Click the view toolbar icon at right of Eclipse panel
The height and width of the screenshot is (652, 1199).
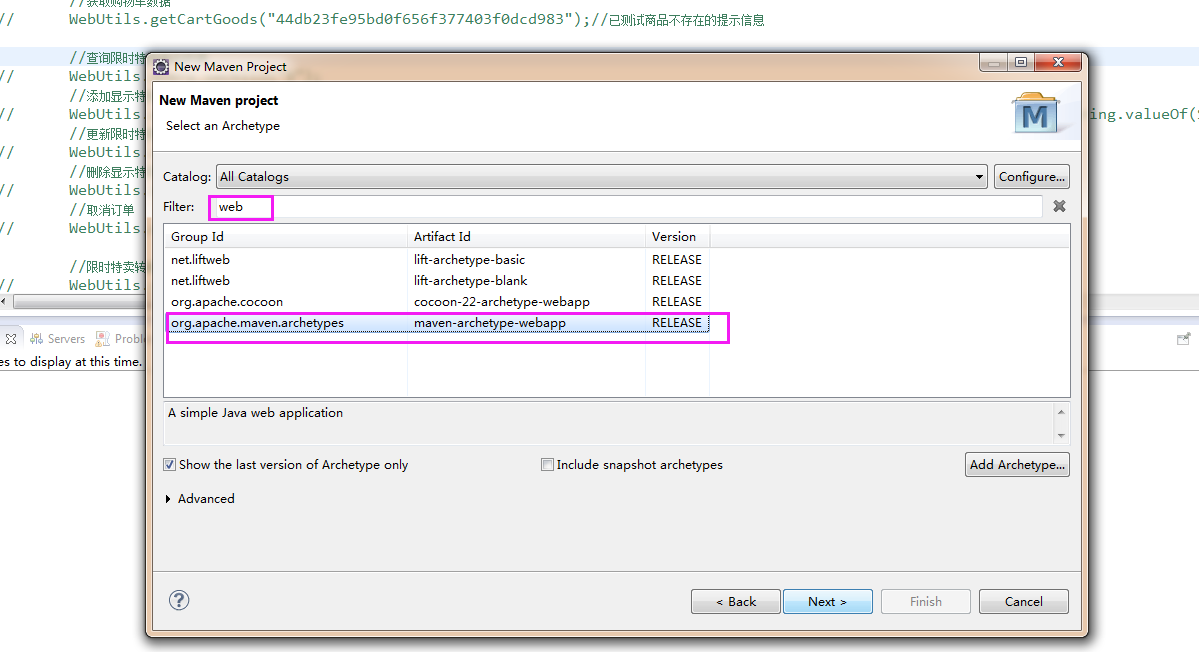(1183, 339)
